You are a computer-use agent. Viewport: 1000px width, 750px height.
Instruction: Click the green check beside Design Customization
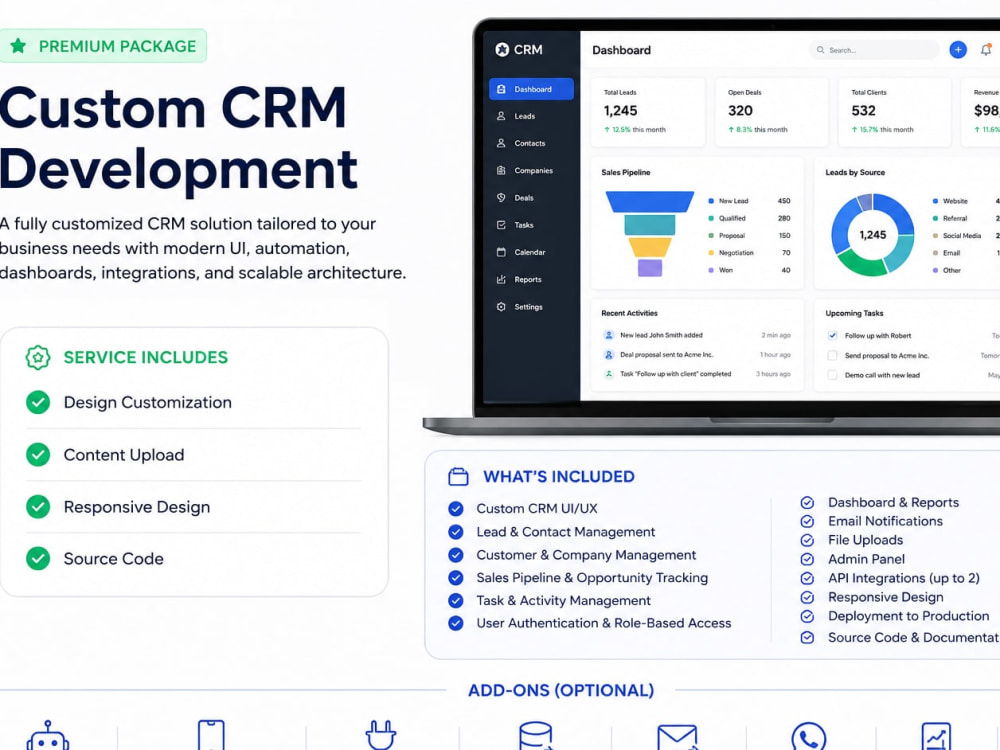[x=38, y=402]
